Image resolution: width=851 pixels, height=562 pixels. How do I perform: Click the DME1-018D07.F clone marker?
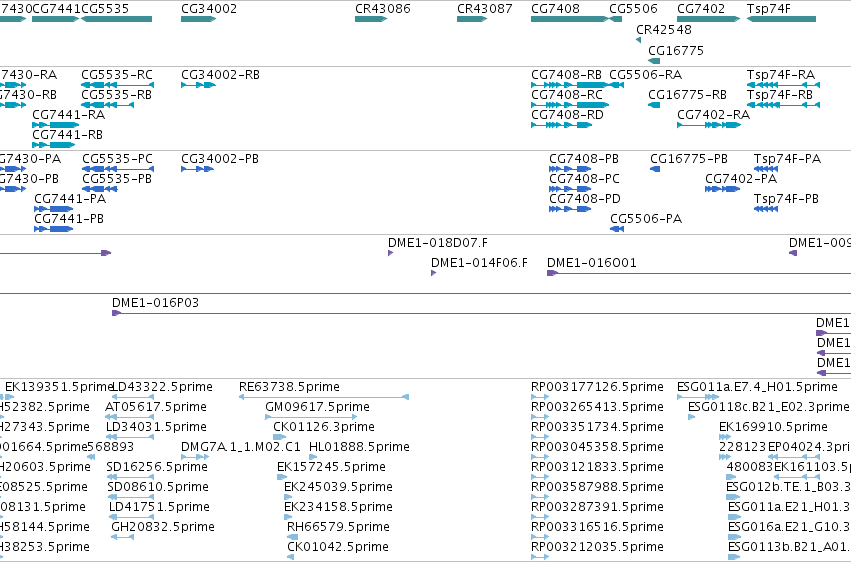point(390,253)
